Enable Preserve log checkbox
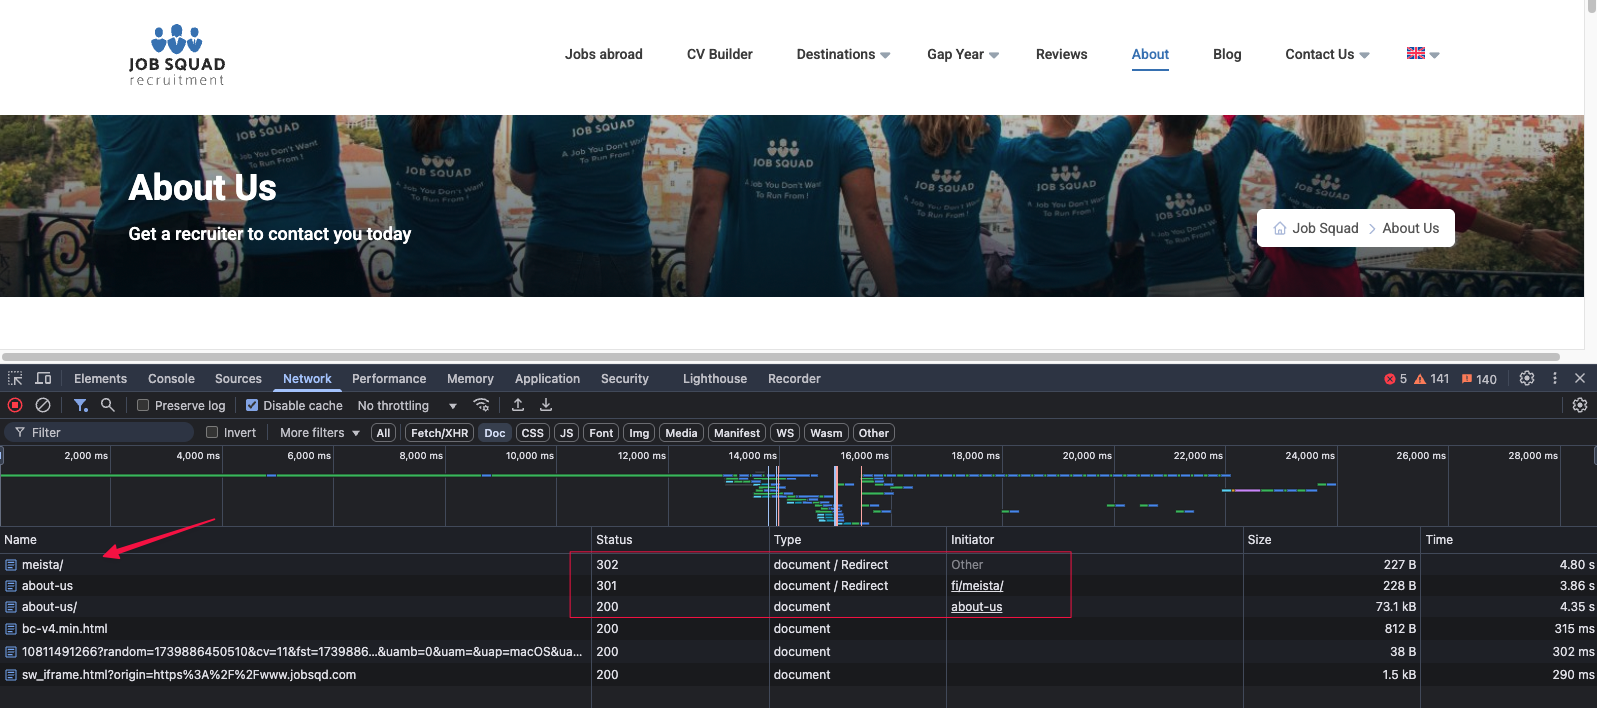1597x708 pixels. [143, 405]
